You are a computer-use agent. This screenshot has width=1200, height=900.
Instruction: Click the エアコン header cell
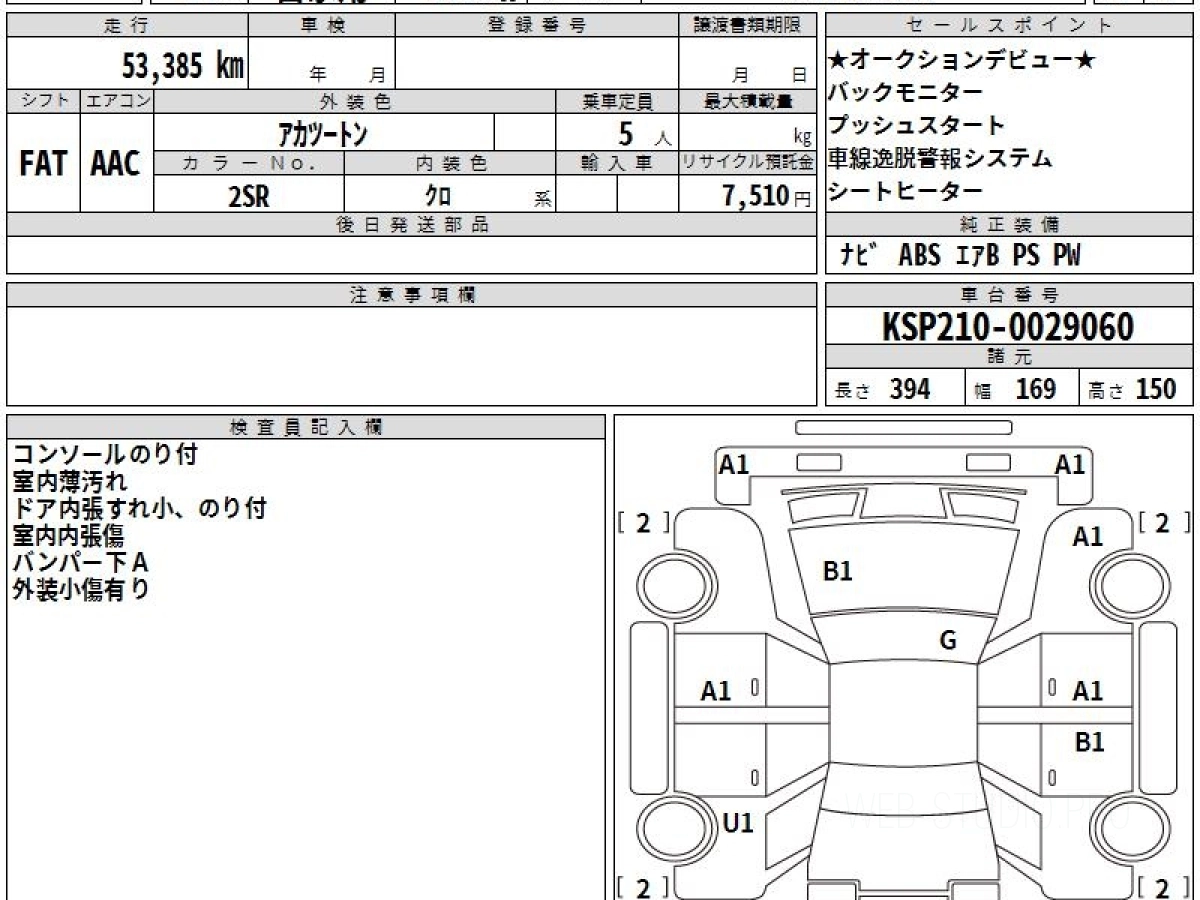tap(116, 101)
